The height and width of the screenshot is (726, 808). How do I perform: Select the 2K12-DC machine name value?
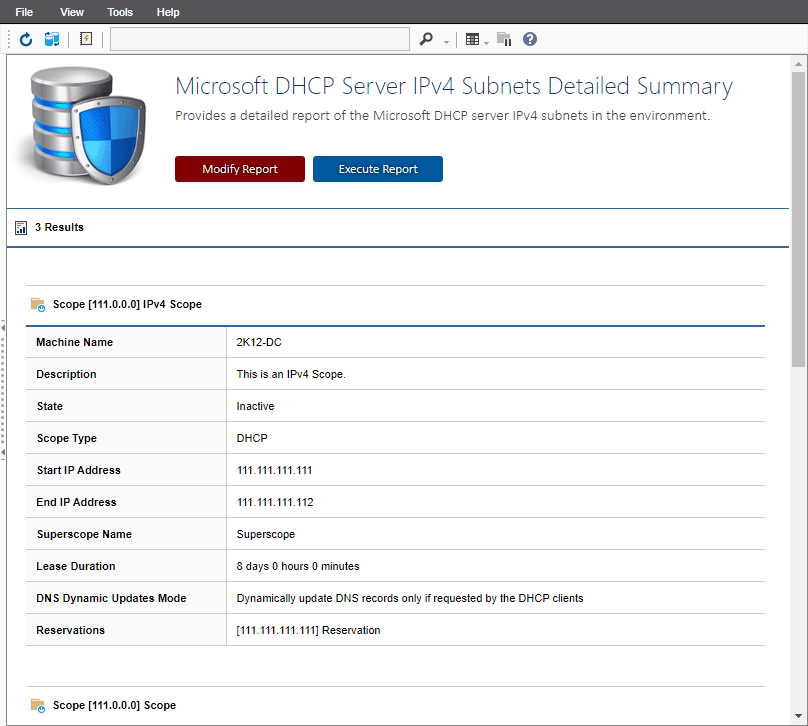pos(259,342)
